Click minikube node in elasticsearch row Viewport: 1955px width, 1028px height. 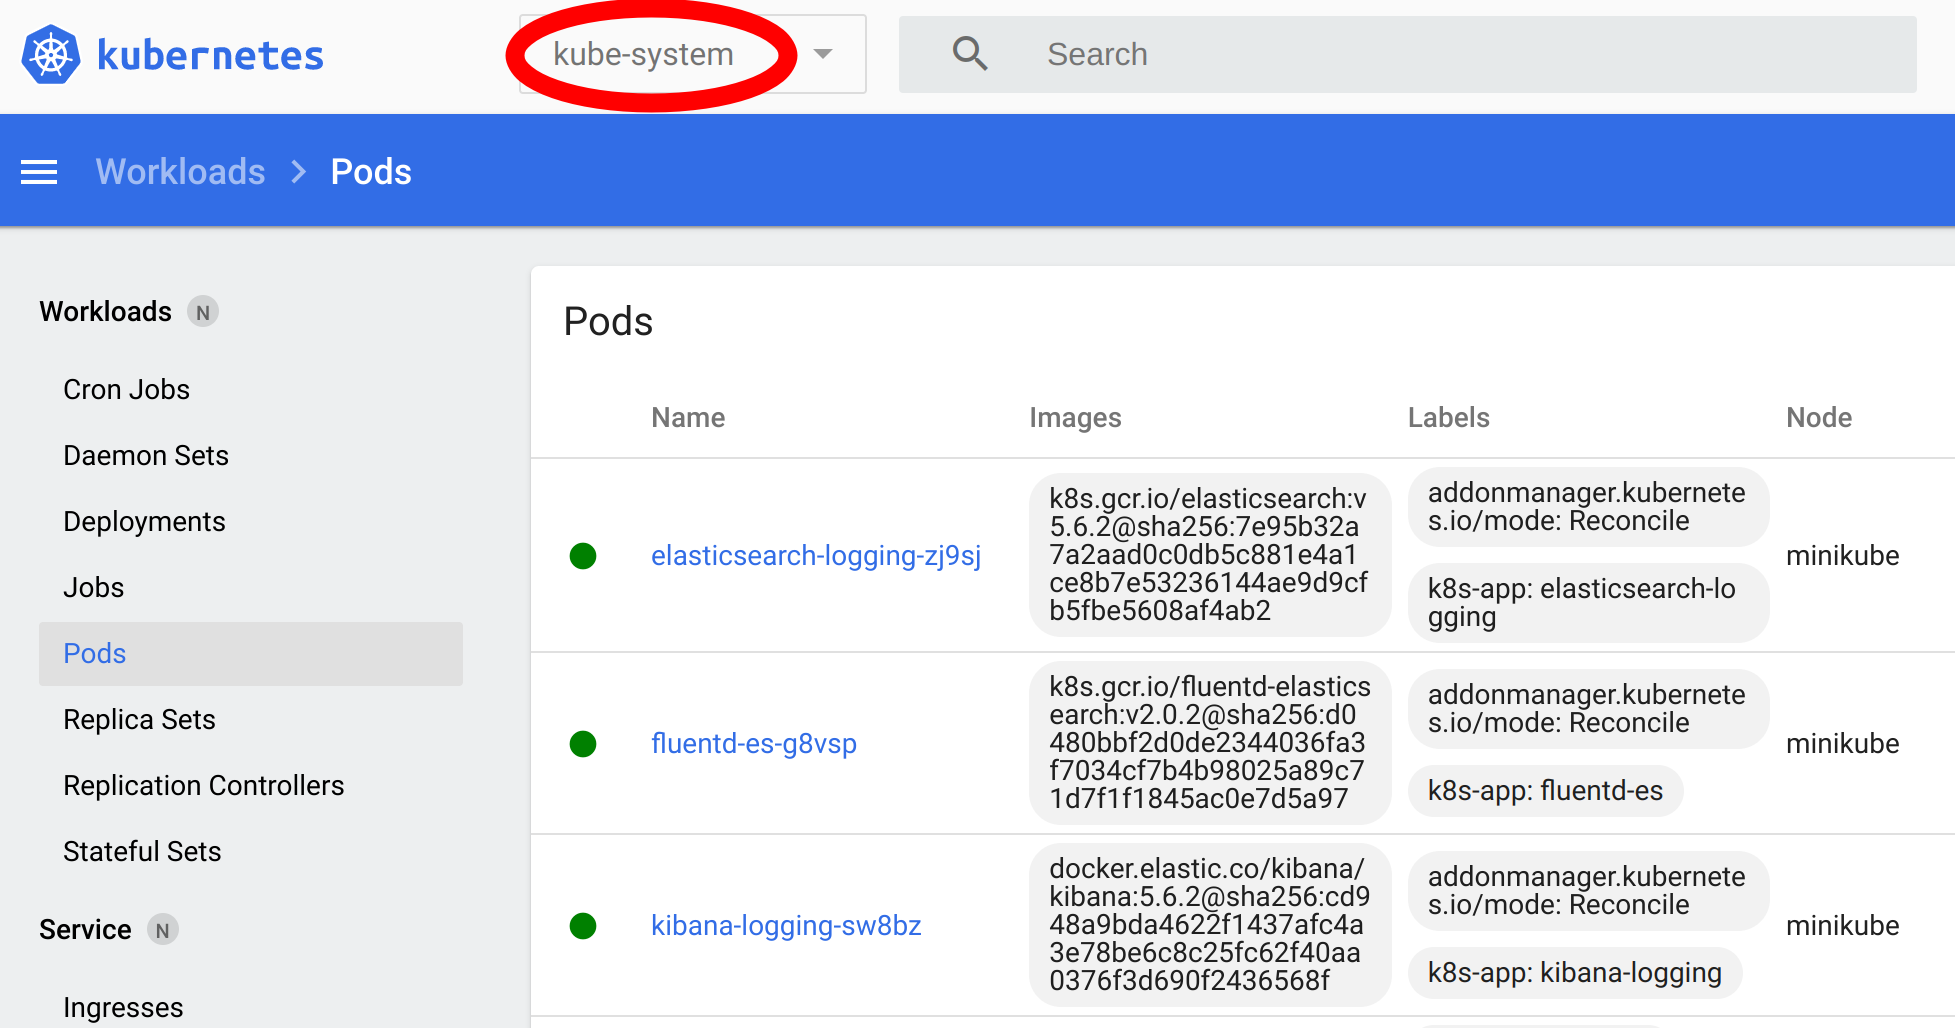(1842, 556)
